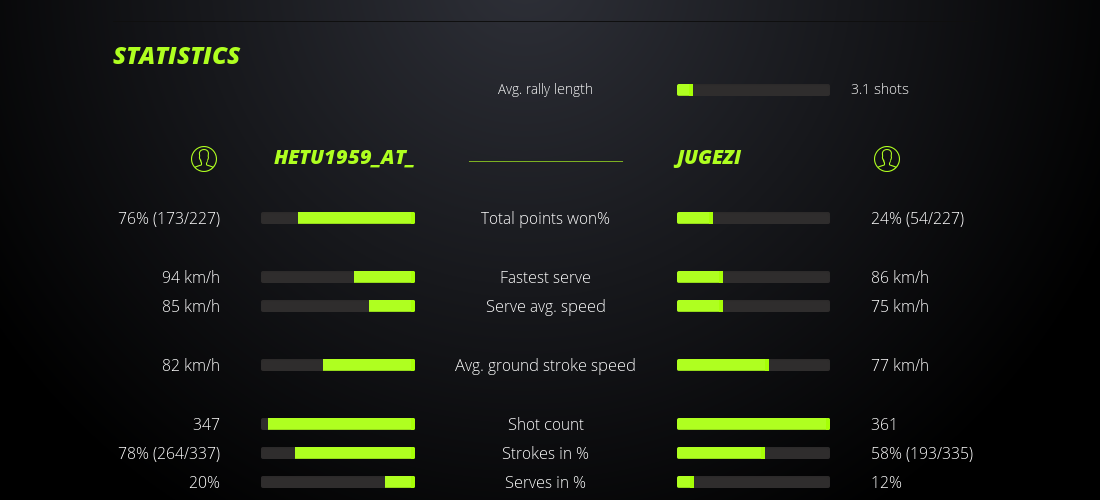This screenshot has height=500, width=1100.
Task: Click JUGEZI's total points won bar
Action: tap(753, 218)
